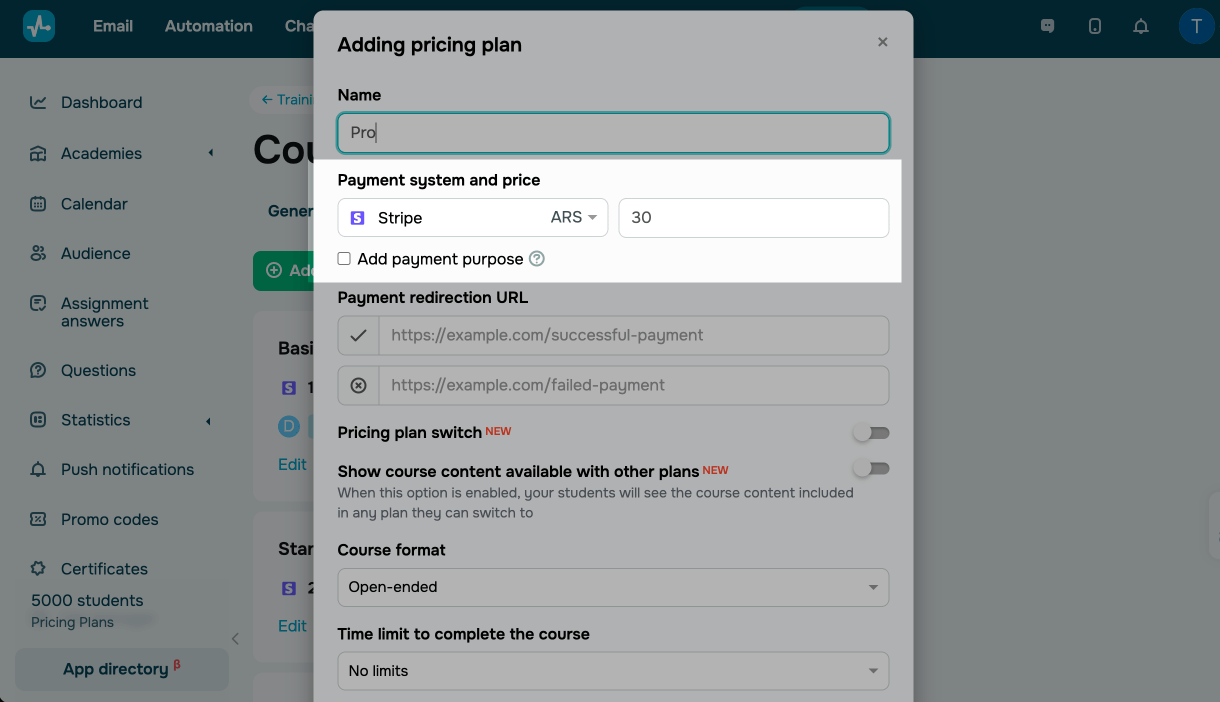
Task: Open the Email menu in top navigation
Action: click(113, 27)
